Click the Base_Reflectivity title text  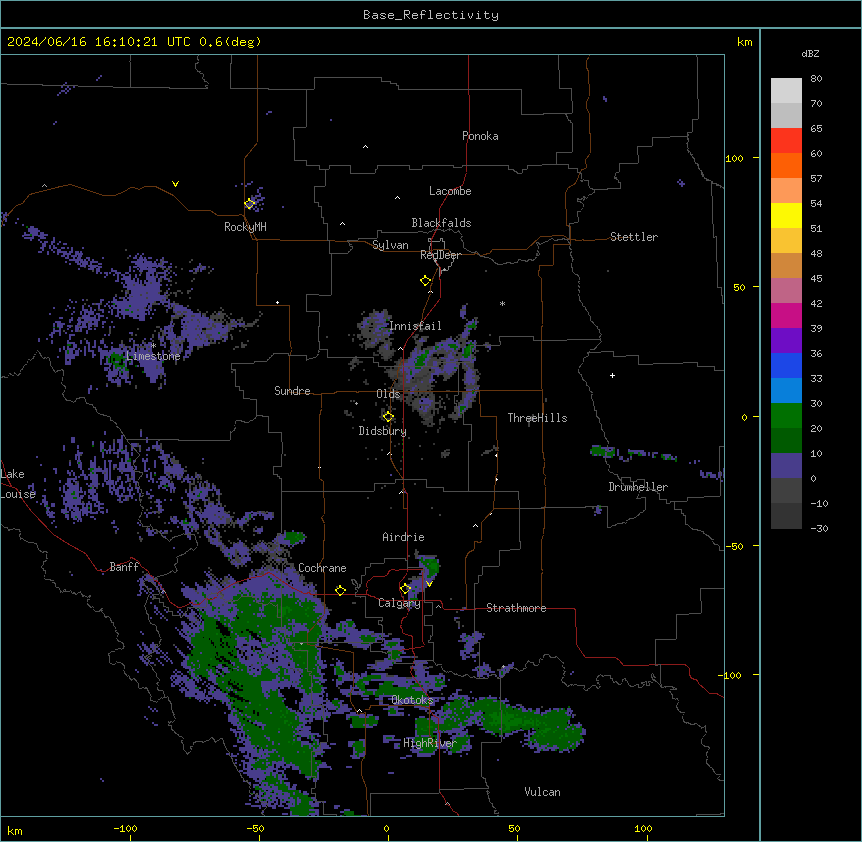(431, 15)
